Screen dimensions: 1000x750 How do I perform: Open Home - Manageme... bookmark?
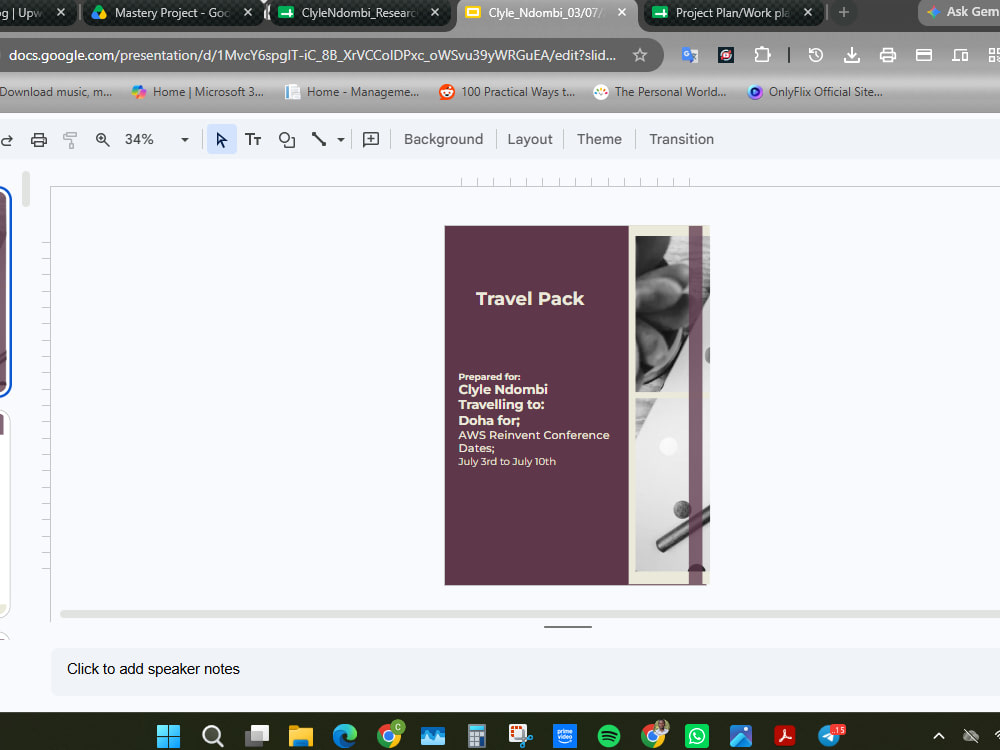click(352, 92)
